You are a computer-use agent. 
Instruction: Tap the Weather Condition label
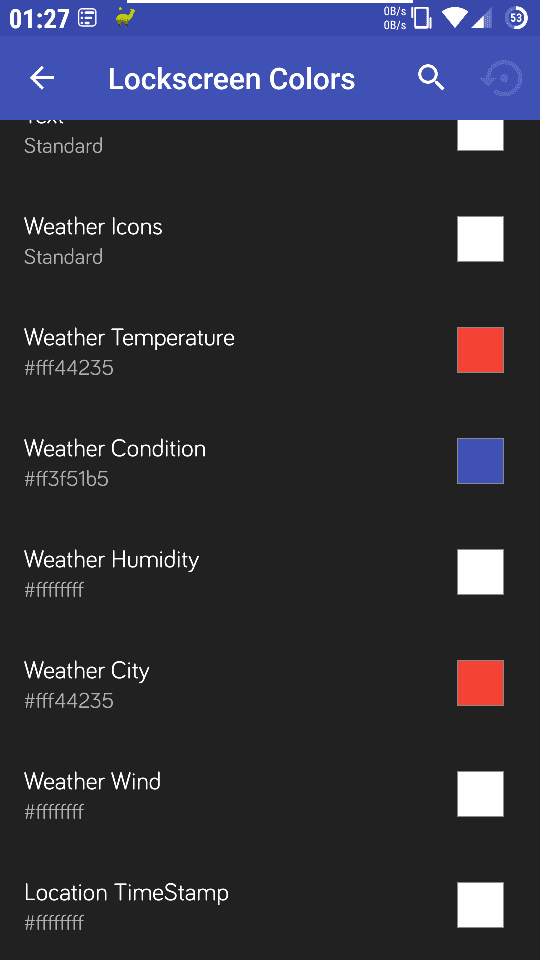[x=114, y=448]
